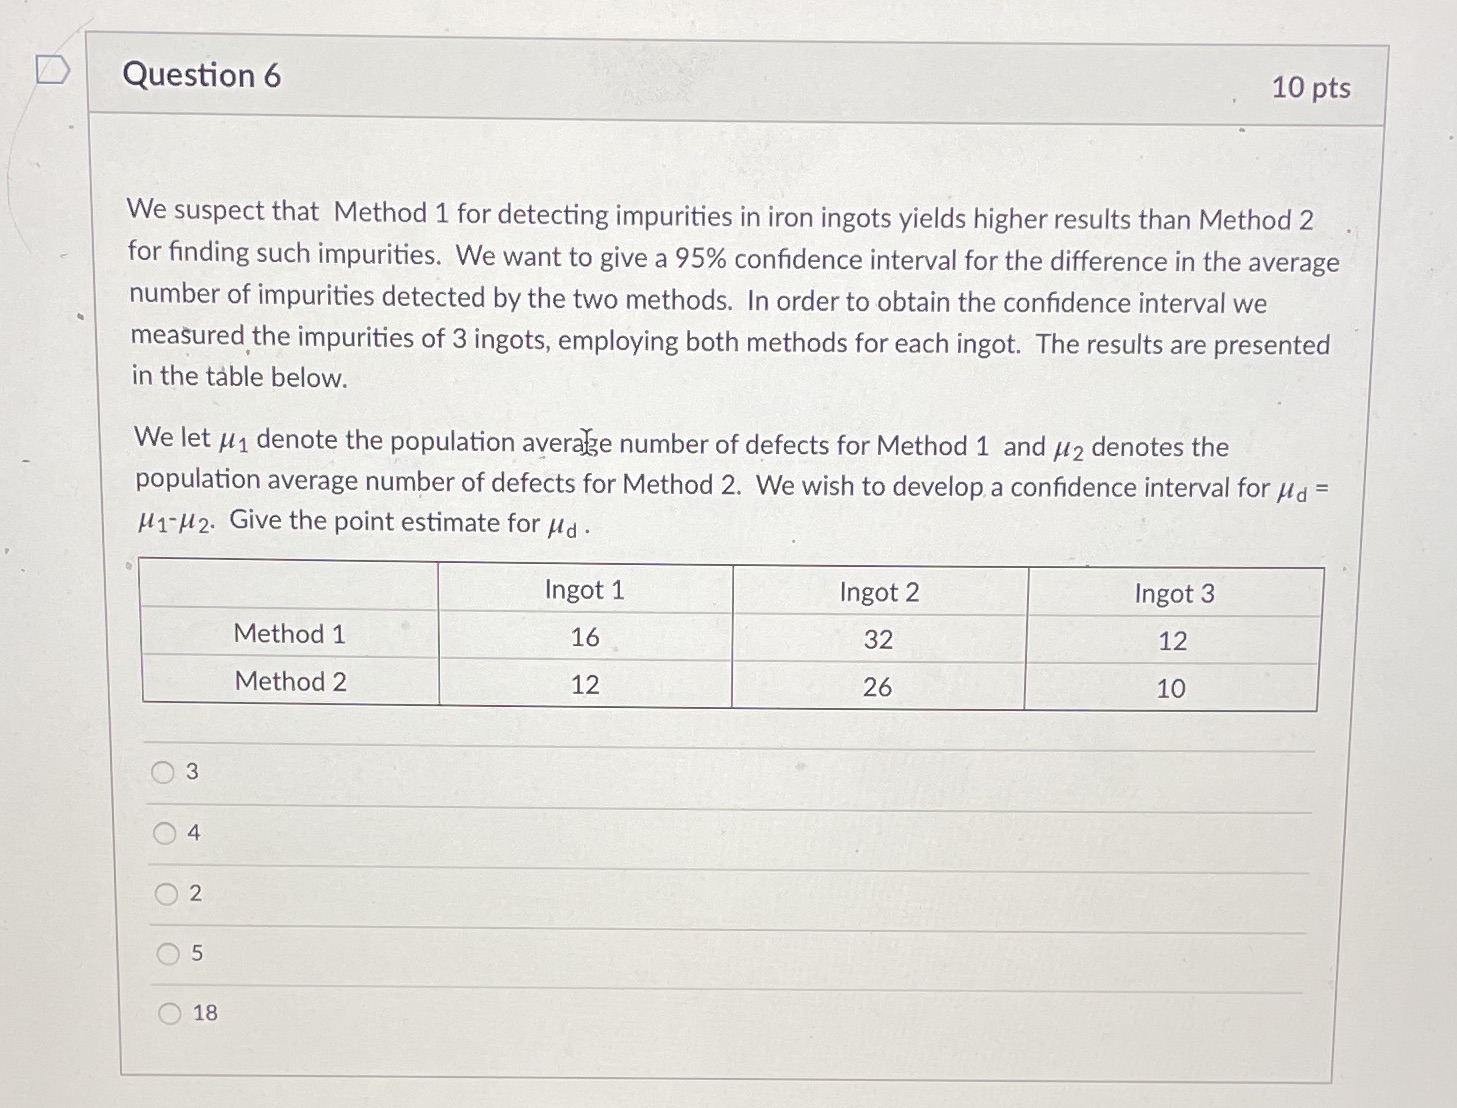Select answer choice 2
The width and height of the screenshot is (1457, 1108).
pos(164,893)
